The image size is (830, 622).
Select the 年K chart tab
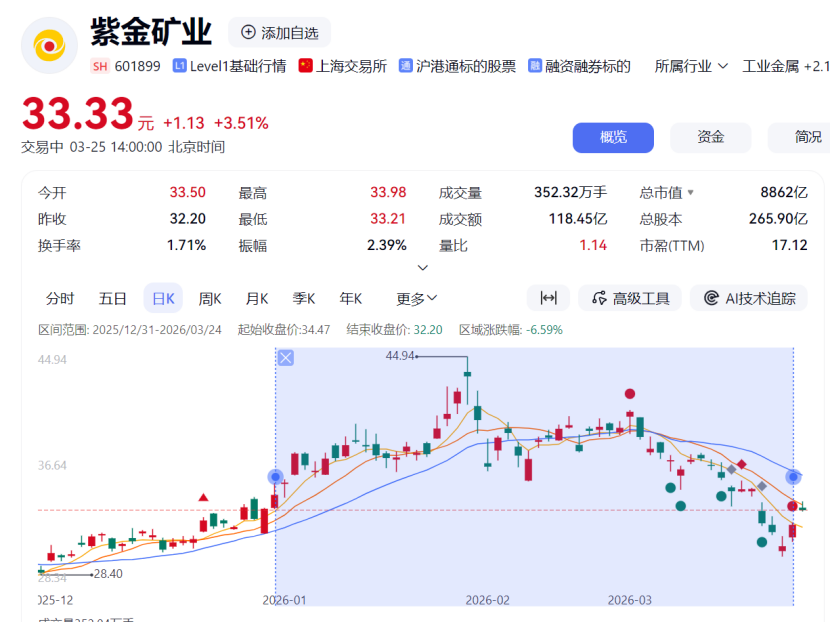tap(350, 299)
